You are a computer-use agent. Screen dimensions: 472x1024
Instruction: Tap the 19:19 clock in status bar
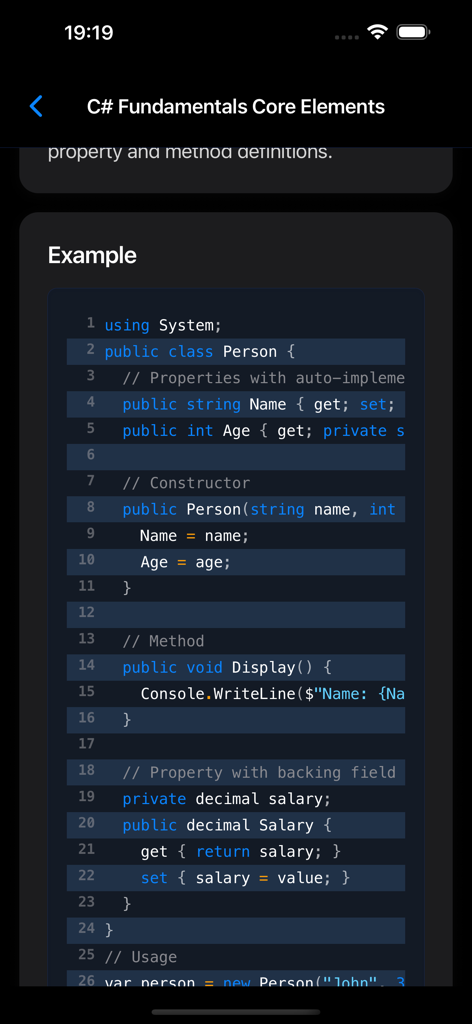click(x=89, y=33)
